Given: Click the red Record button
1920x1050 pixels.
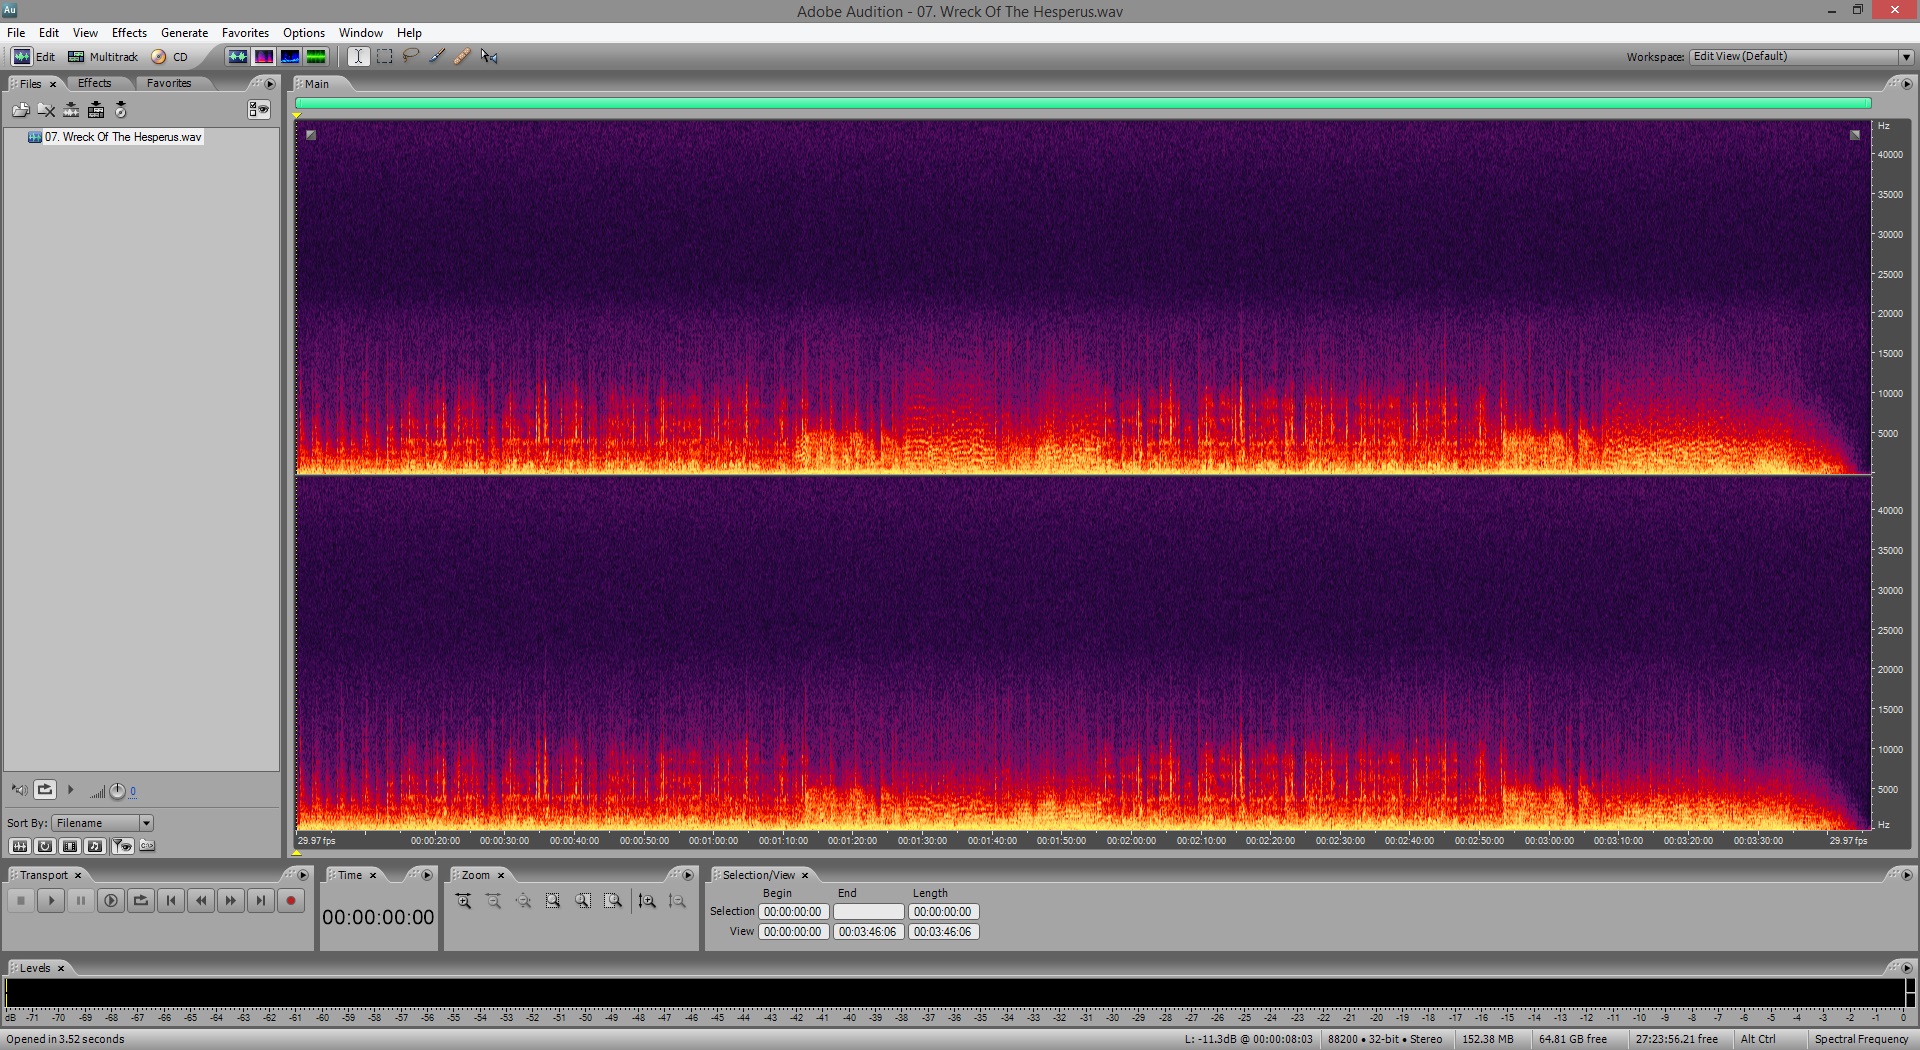Looking at the screenshot, I should tap(291, 901).
